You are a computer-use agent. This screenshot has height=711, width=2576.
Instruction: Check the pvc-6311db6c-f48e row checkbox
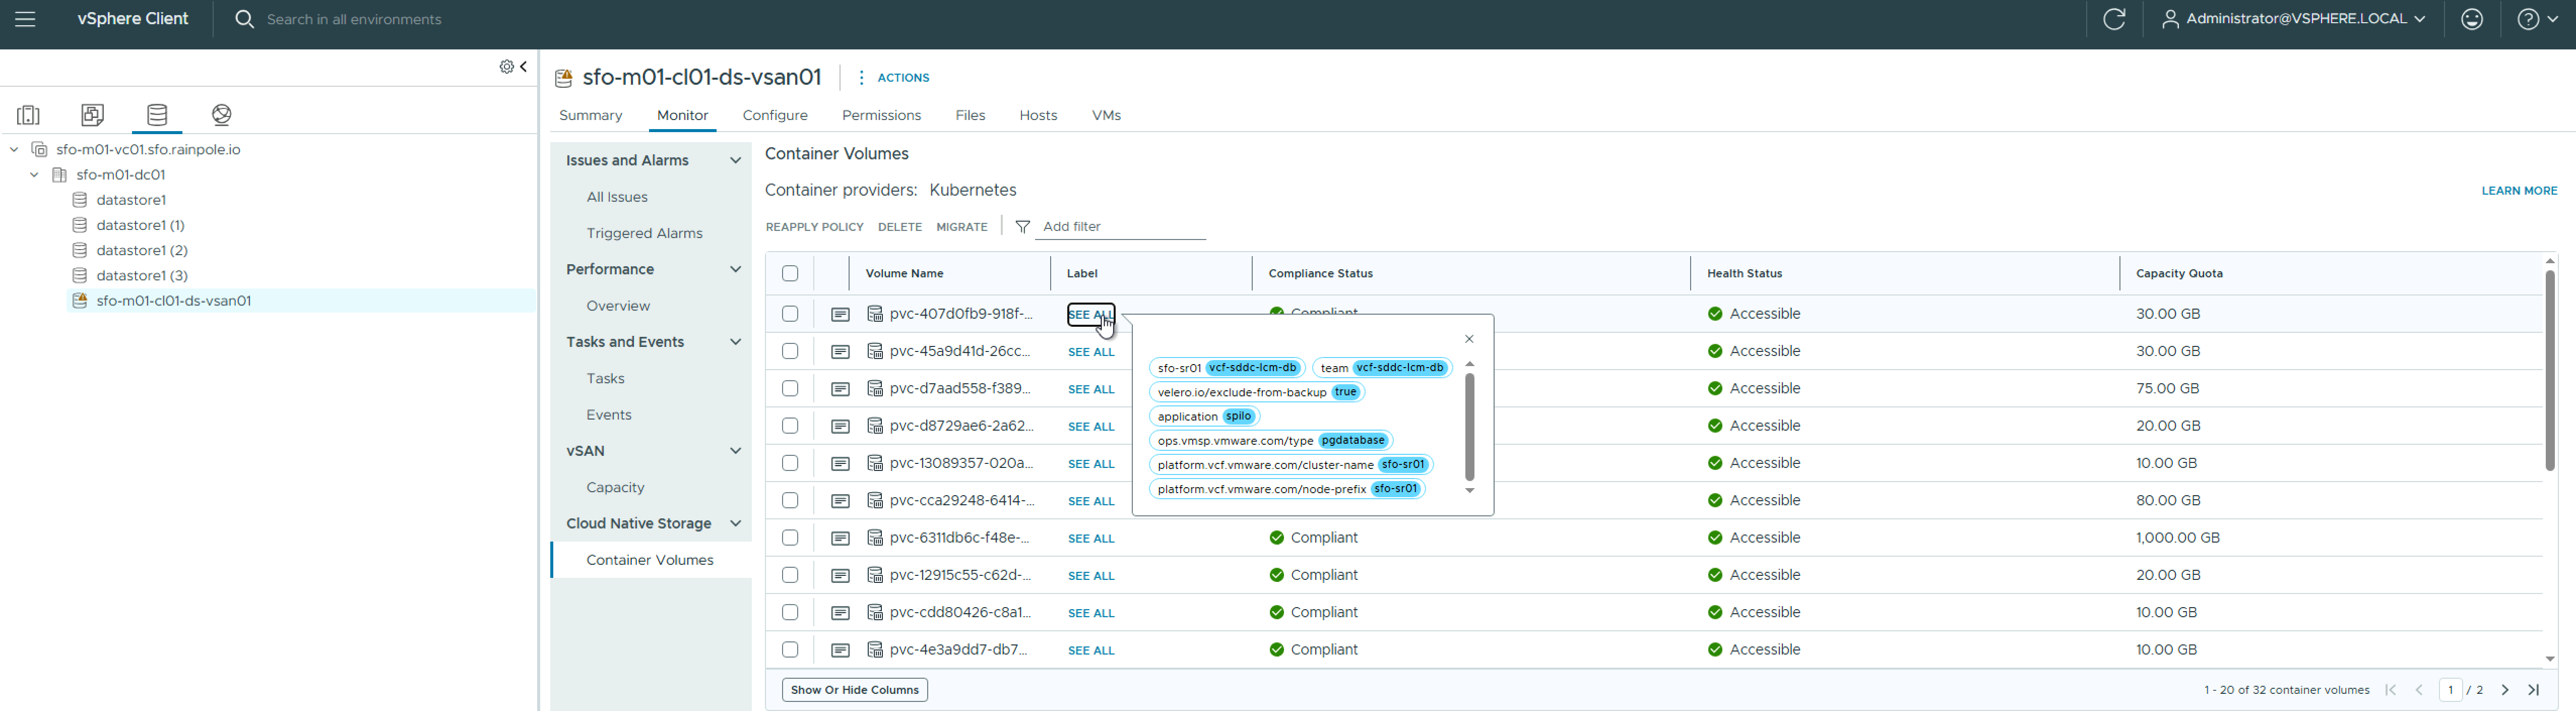tap(790, 538)
